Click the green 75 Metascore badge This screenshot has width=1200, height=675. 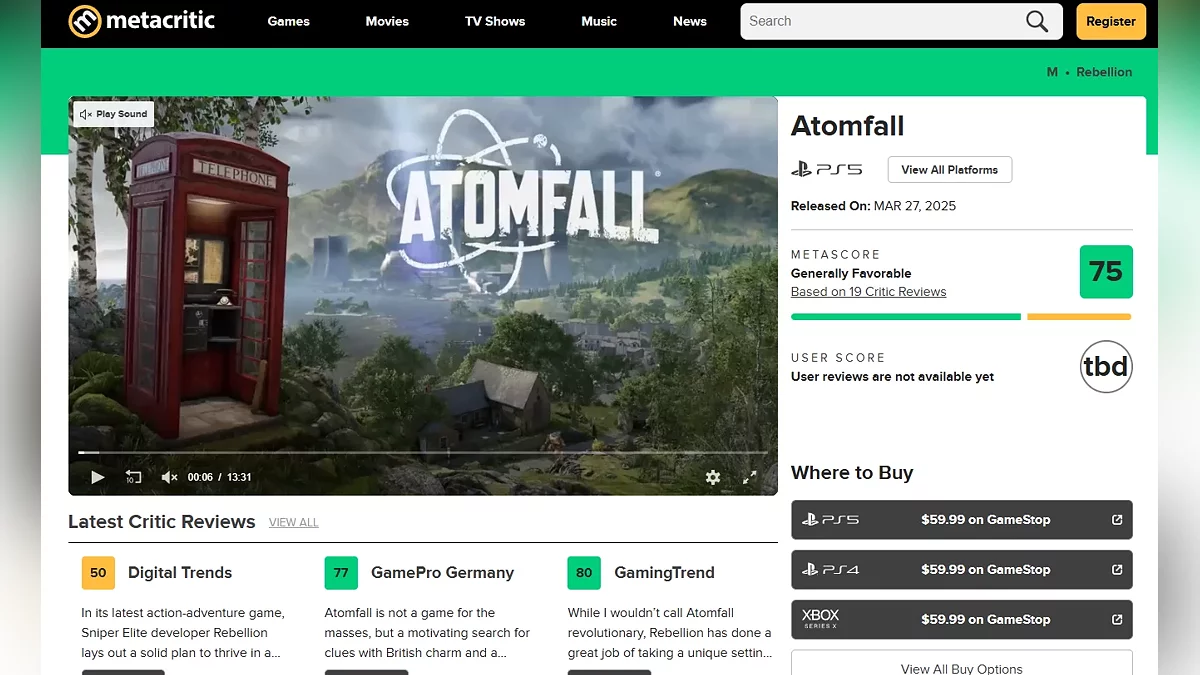pos(1106,272)
